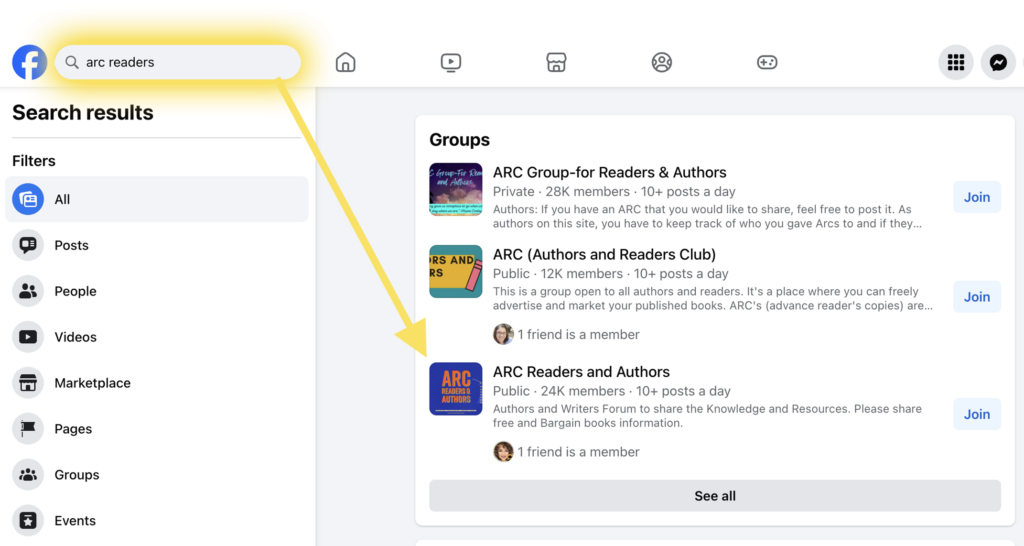This screenshot has height=546, width=1024.
Task: Click description starting 'Authors: If you have an ARC'
Action: (707, 216)
